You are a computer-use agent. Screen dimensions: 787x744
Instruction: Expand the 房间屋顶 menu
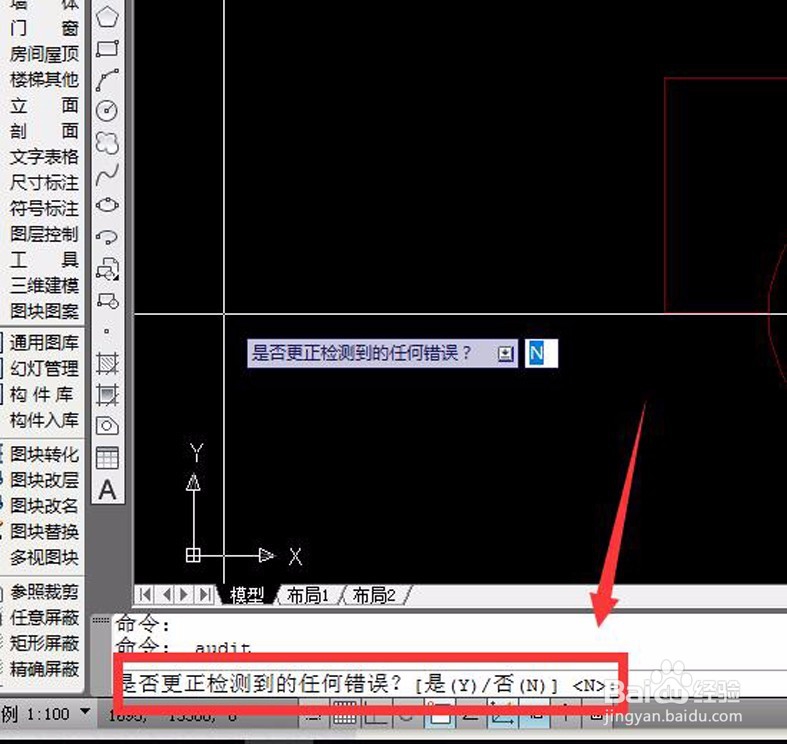pos(44,53)
